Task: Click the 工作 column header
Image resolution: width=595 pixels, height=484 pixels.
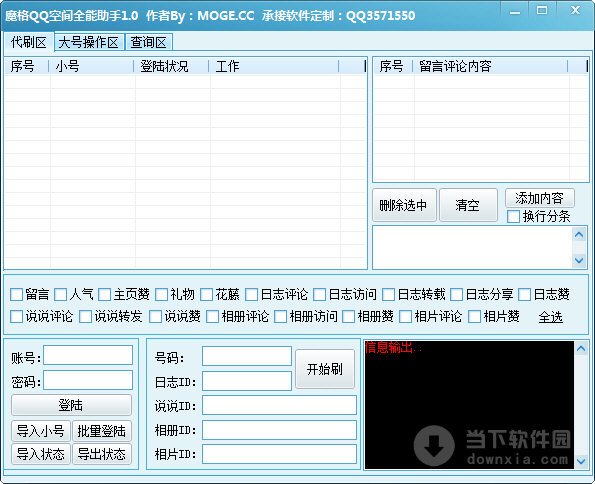Action: click(x=274, y=66)
